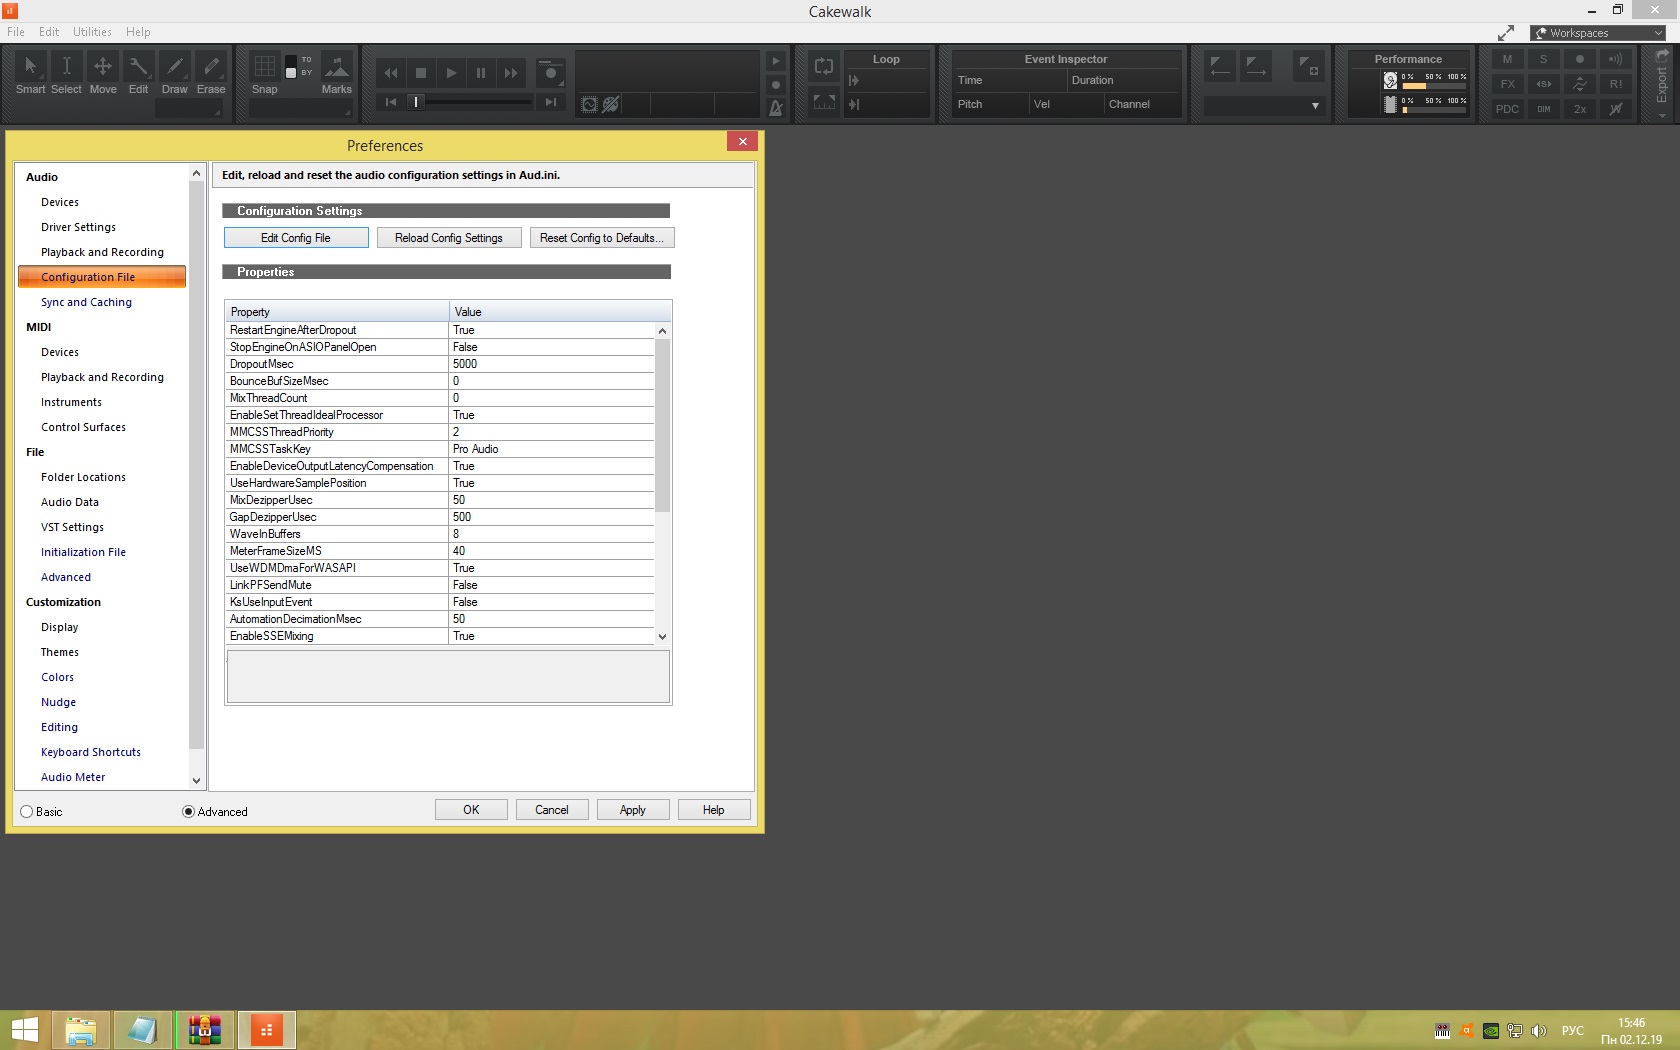The width and height of the screenshot is (1680, 1050).
Task: Open Driver Settings in Audio section
Action: point(78,227)
